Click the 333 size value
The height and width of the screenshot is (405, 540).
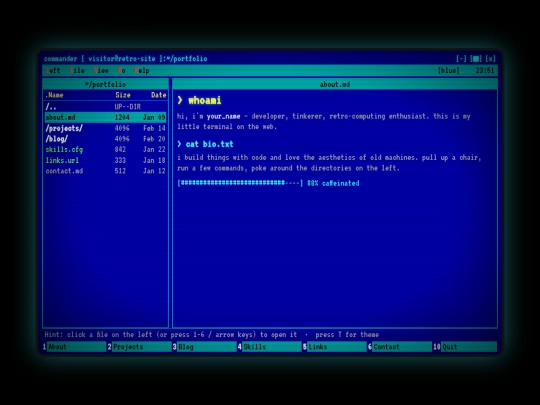point(120,160)
